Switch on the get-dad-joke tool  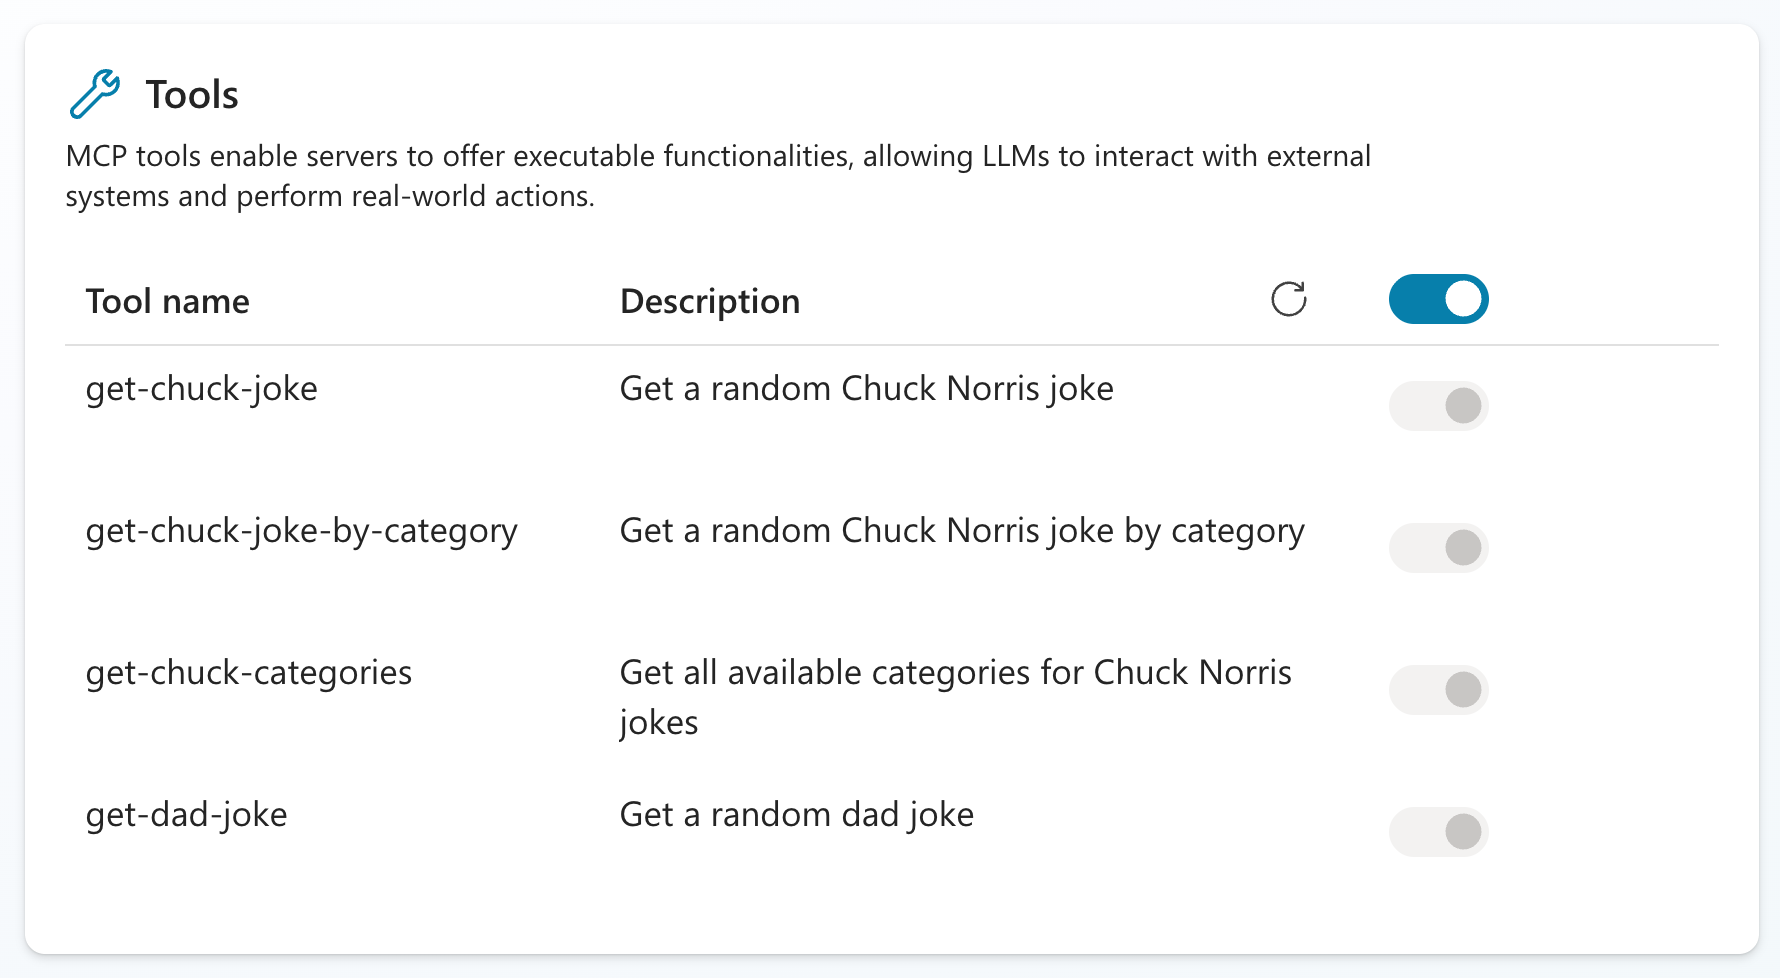1438,832
